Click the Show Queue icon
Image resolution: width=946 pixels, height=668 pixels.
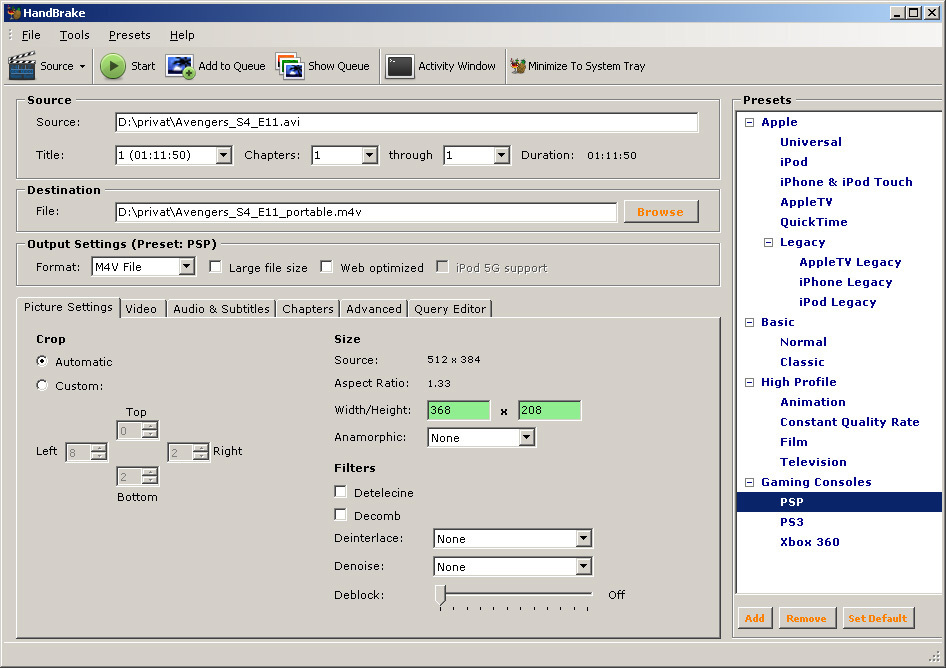pos(290,66)
